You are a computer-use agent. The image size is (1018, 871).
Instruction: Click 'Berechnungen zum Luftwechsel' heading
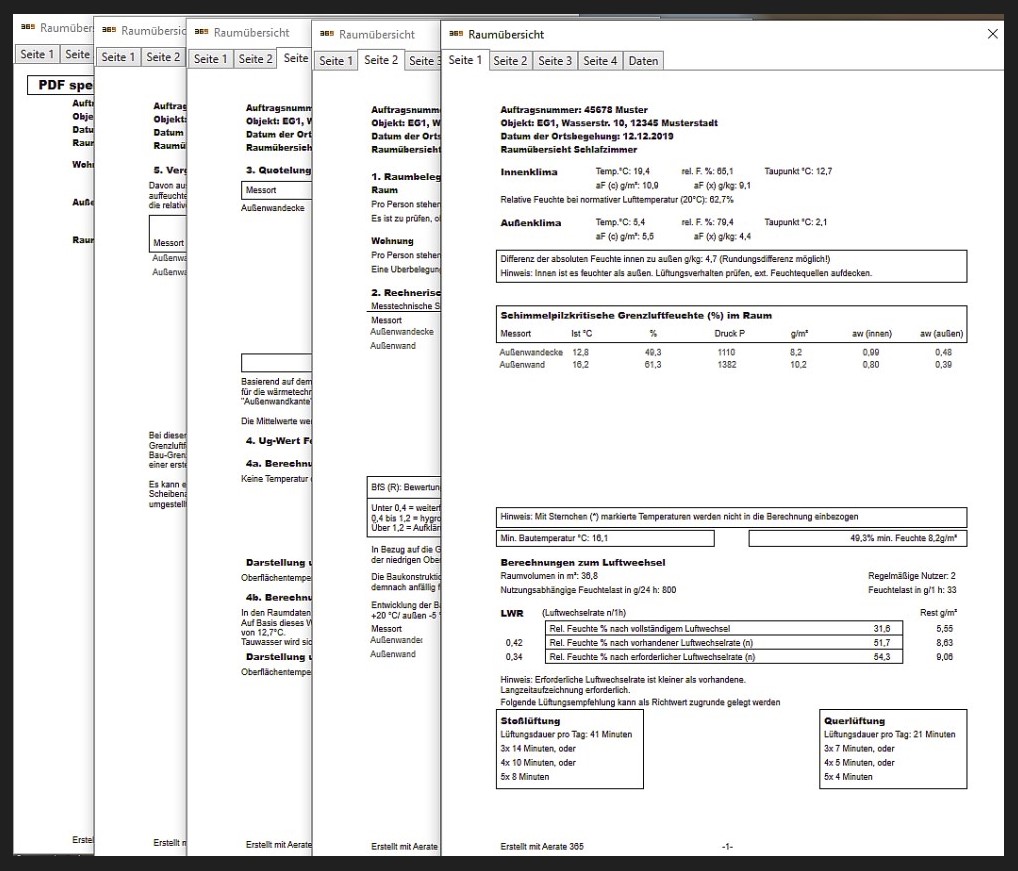582,563
